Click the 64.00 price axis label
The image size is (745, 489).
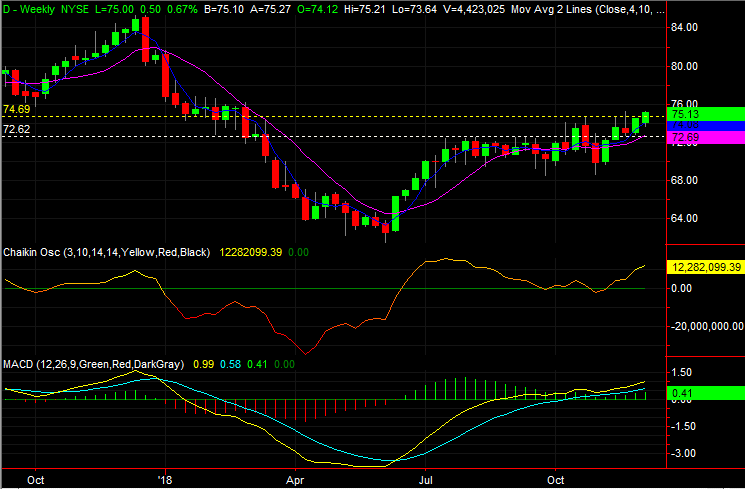pos(684,218)
